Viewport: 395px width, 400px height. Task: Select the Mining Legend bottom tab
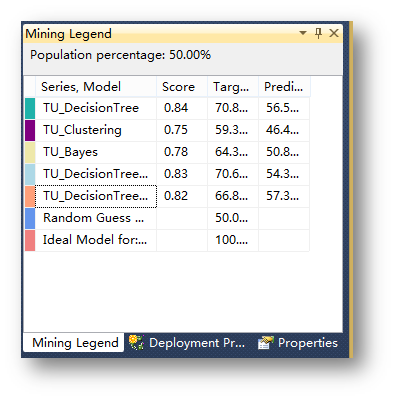click(x=74, y=342)
